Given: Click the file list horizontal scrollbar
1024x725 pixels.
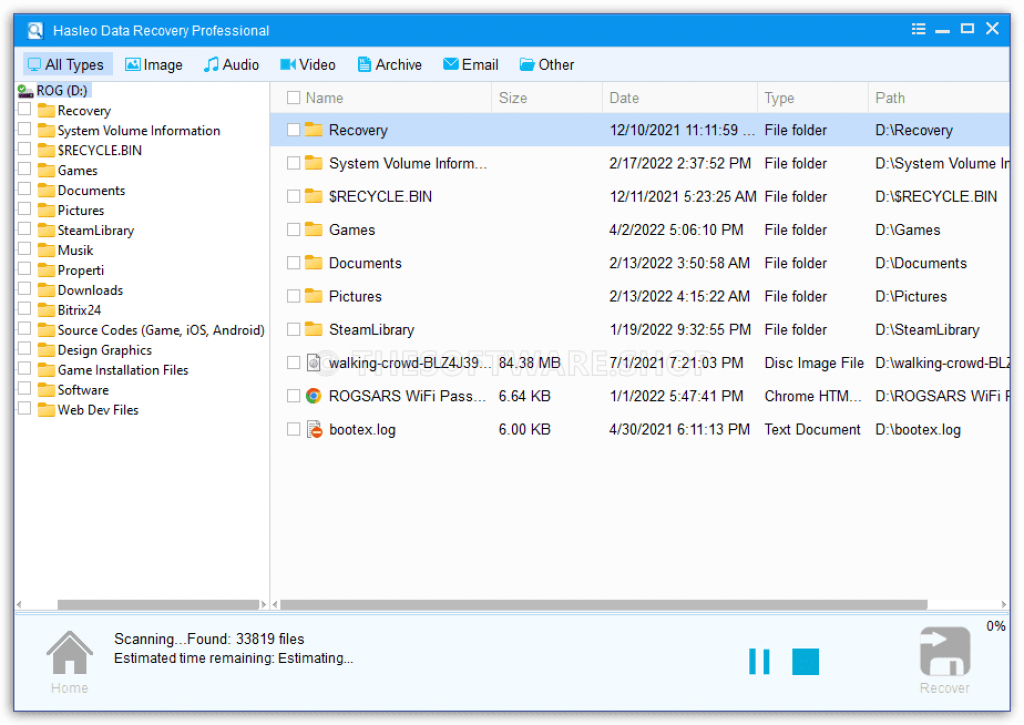Looking at the screenshot, I should pyautogui.click(x=603, y=604).
